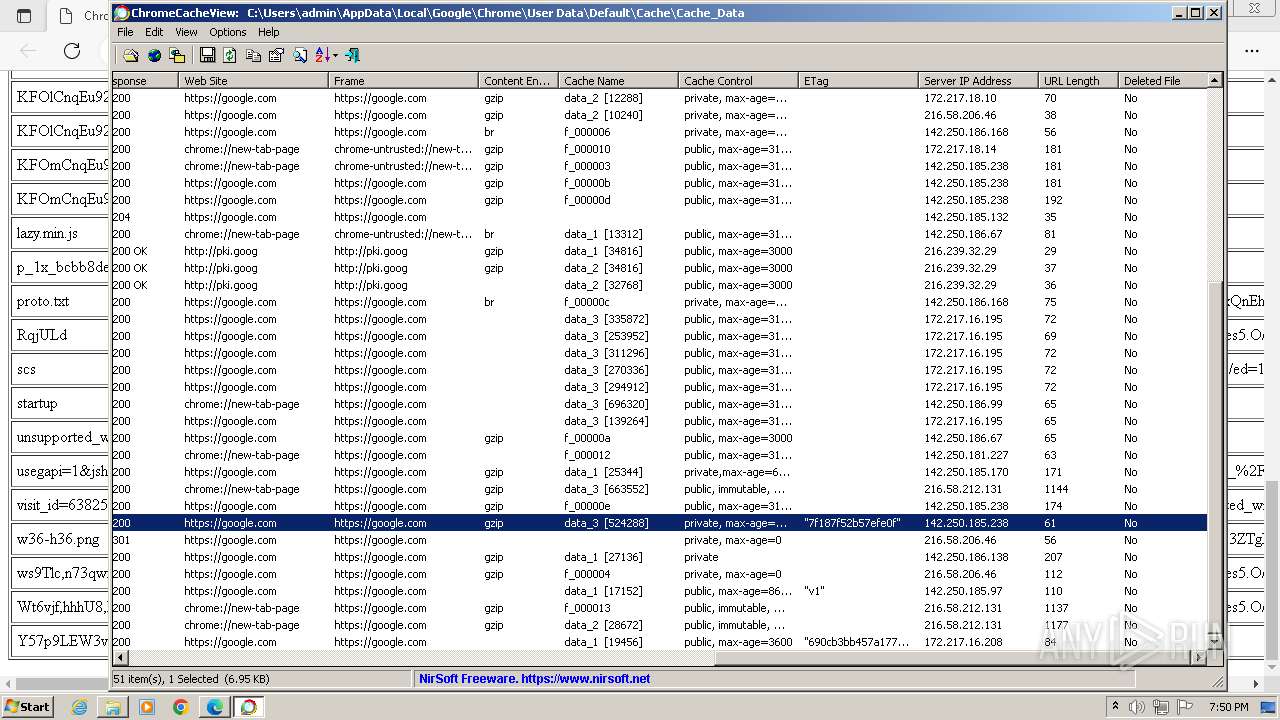Viewport: 1280px width, 720px height.
Task: Sort by the Cache Control column header
Action: (x=738, y=81)
